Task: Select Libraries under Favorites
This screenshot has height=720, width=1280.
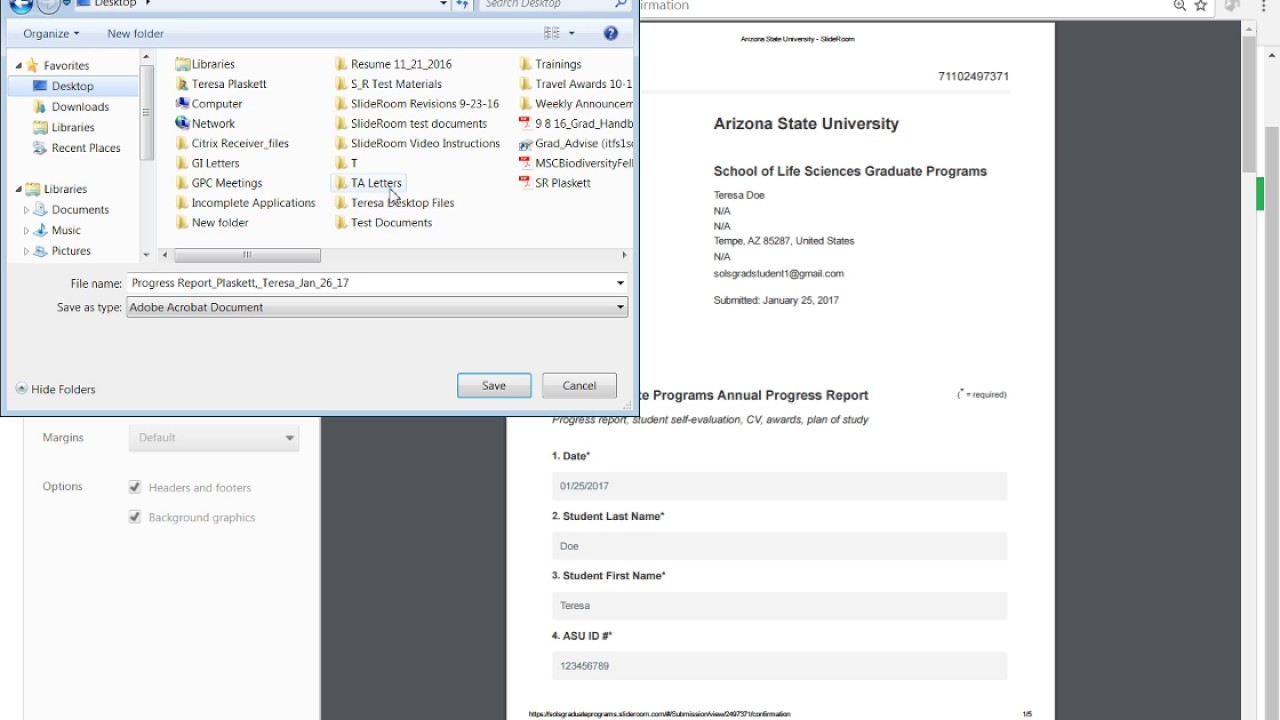Action: coord(64,127)
